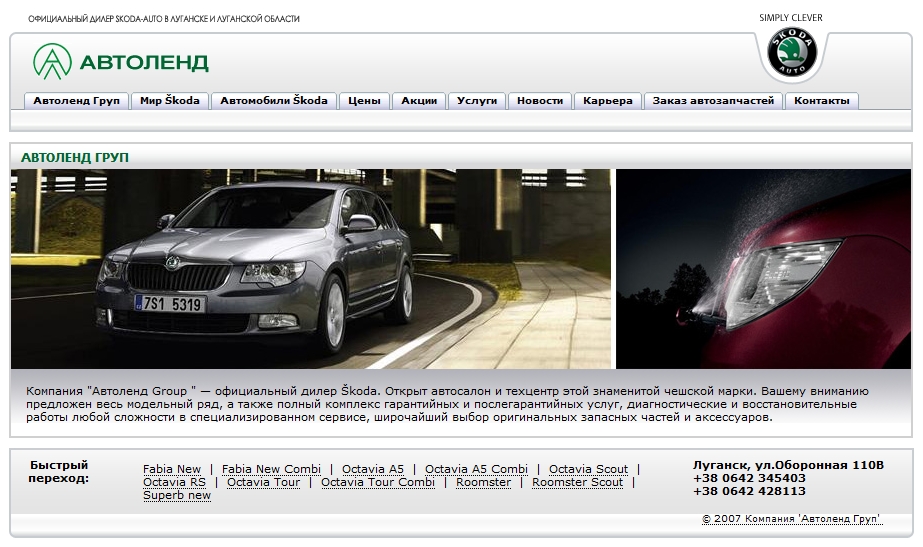Open the Автомобили Škoda tab
This screenshot has width=923, height=547.
274,101
